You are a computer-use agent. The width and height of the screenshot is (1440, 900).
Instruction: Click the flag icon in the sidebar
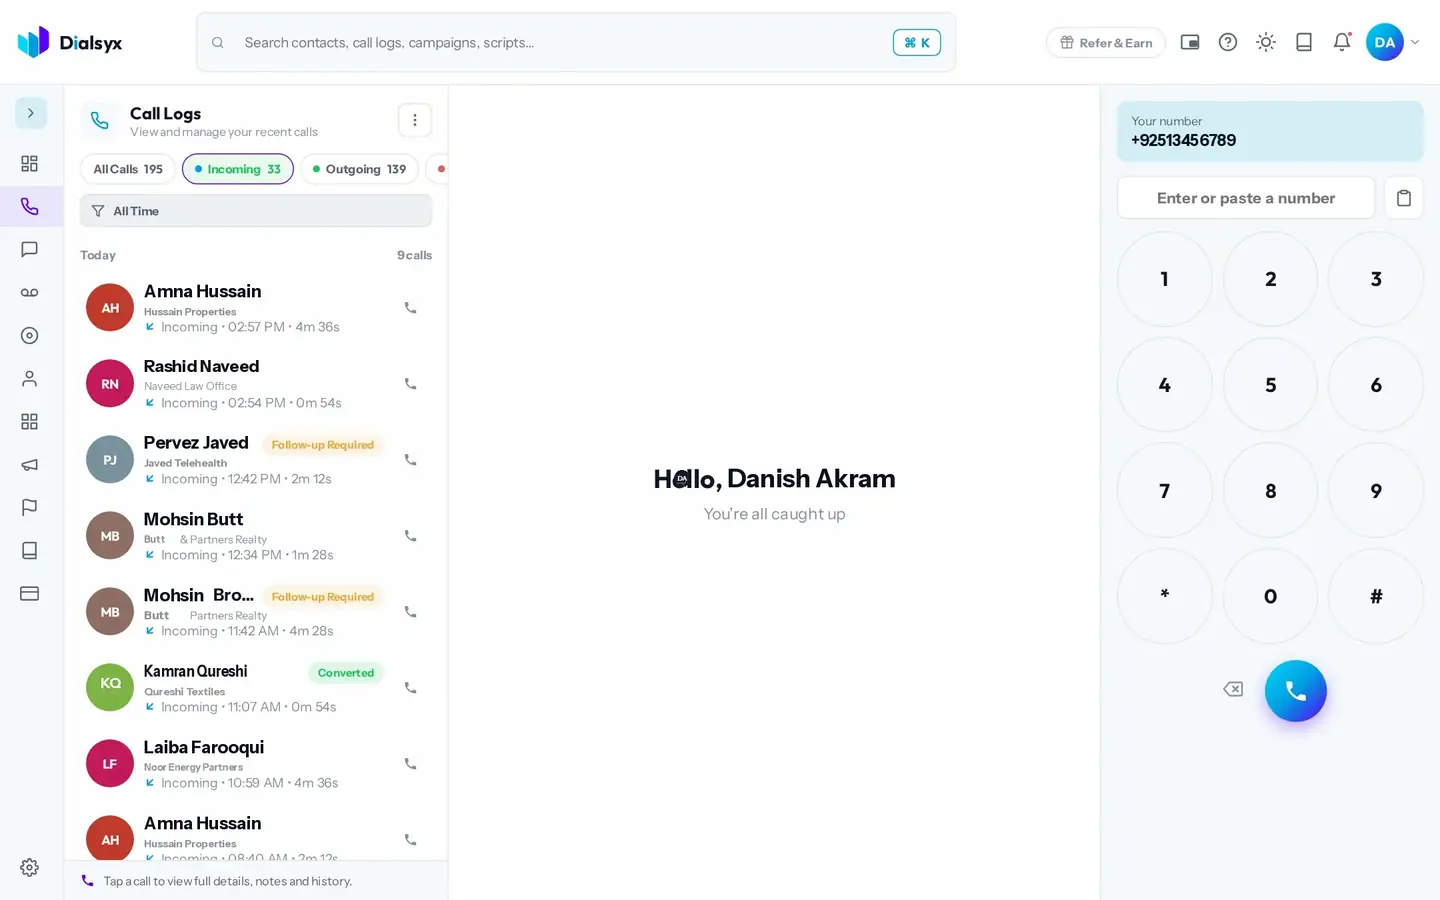30,508
